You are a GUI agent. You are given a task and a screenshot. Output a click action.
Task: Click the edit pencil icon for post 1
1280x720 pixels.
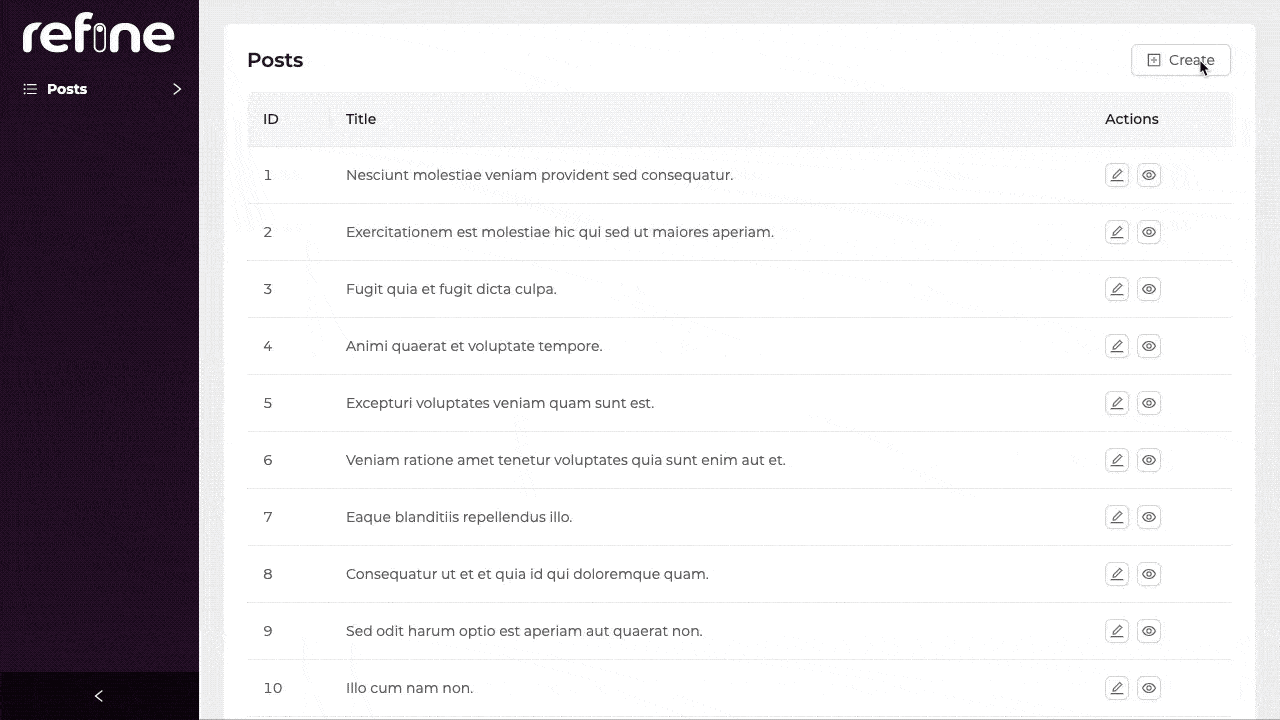(1117, 175)
